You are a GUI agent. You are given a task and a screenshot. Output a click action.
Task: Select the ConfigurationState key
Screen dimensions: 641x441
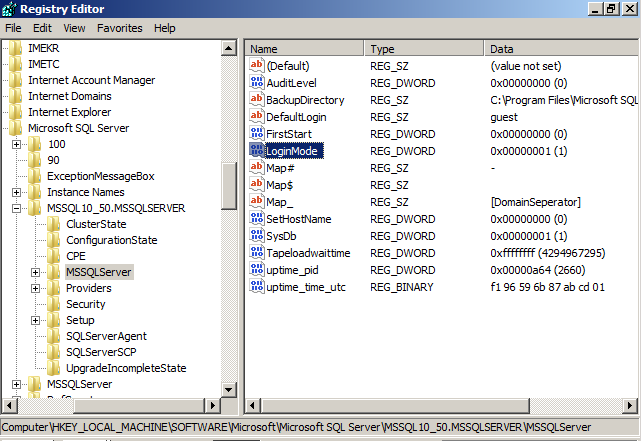pos(112,240)
